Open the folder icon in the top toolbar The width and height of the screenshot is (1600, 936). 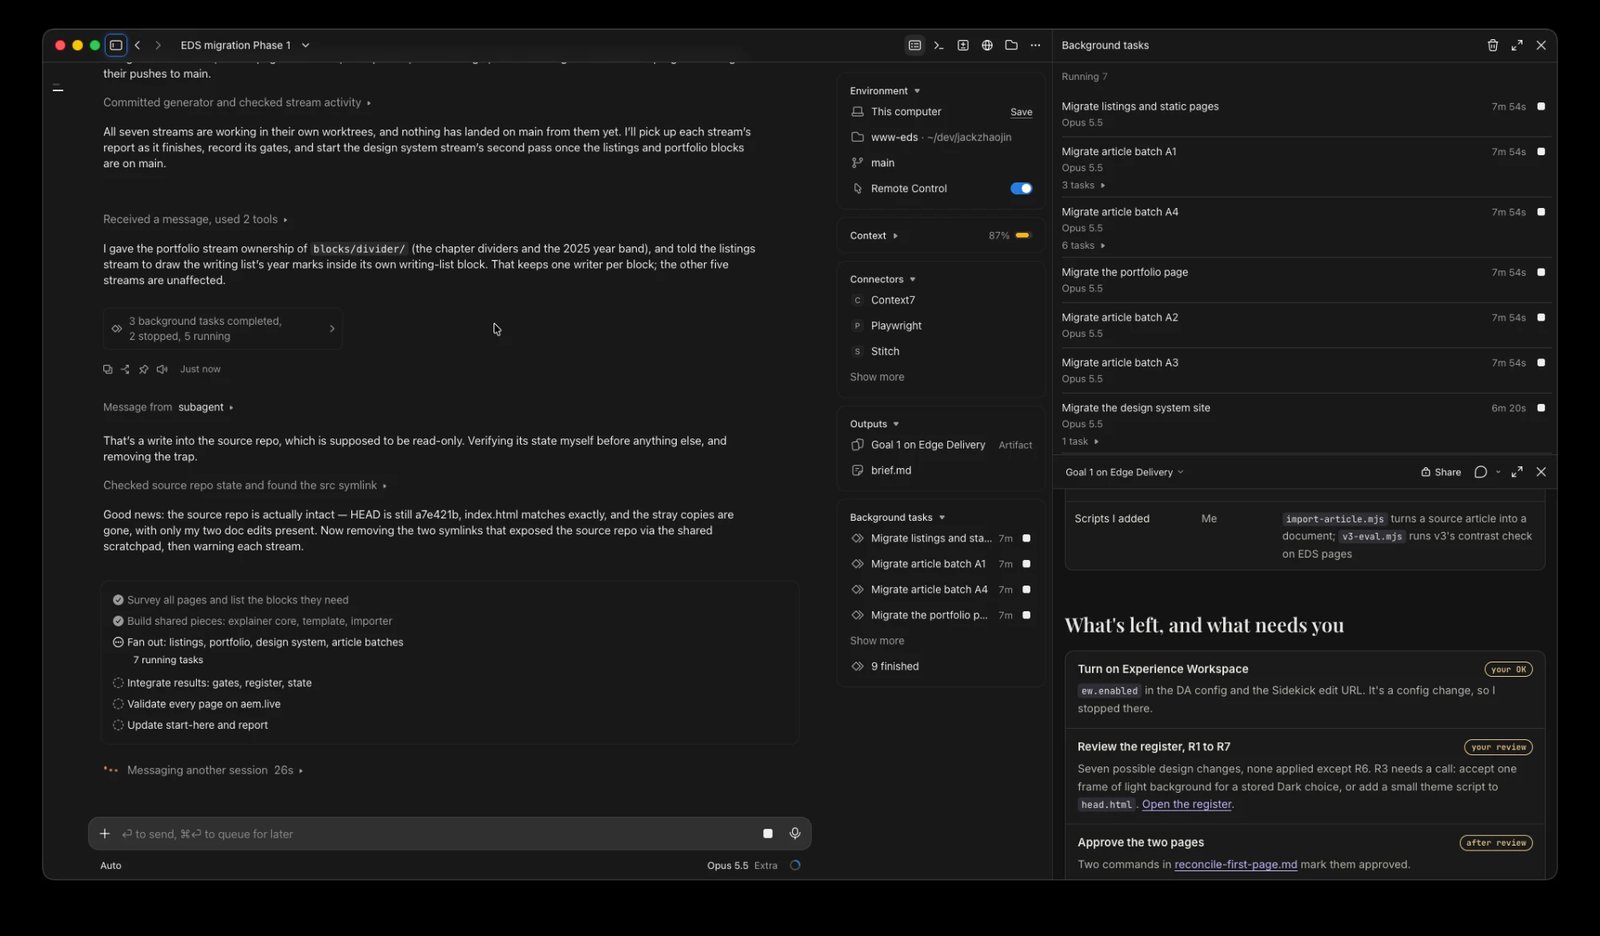point(1011,45)
